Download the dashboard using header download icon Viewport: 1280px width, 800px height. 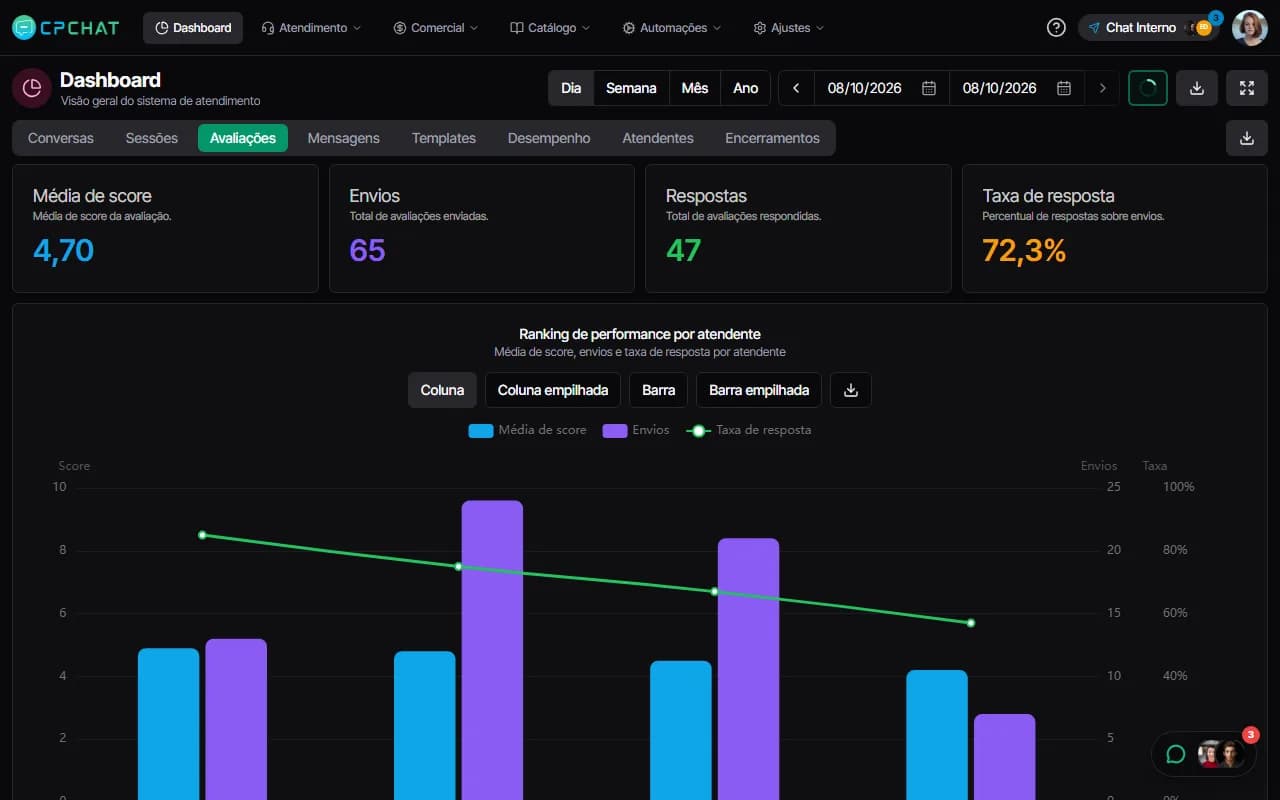[x=1196, y=88]
